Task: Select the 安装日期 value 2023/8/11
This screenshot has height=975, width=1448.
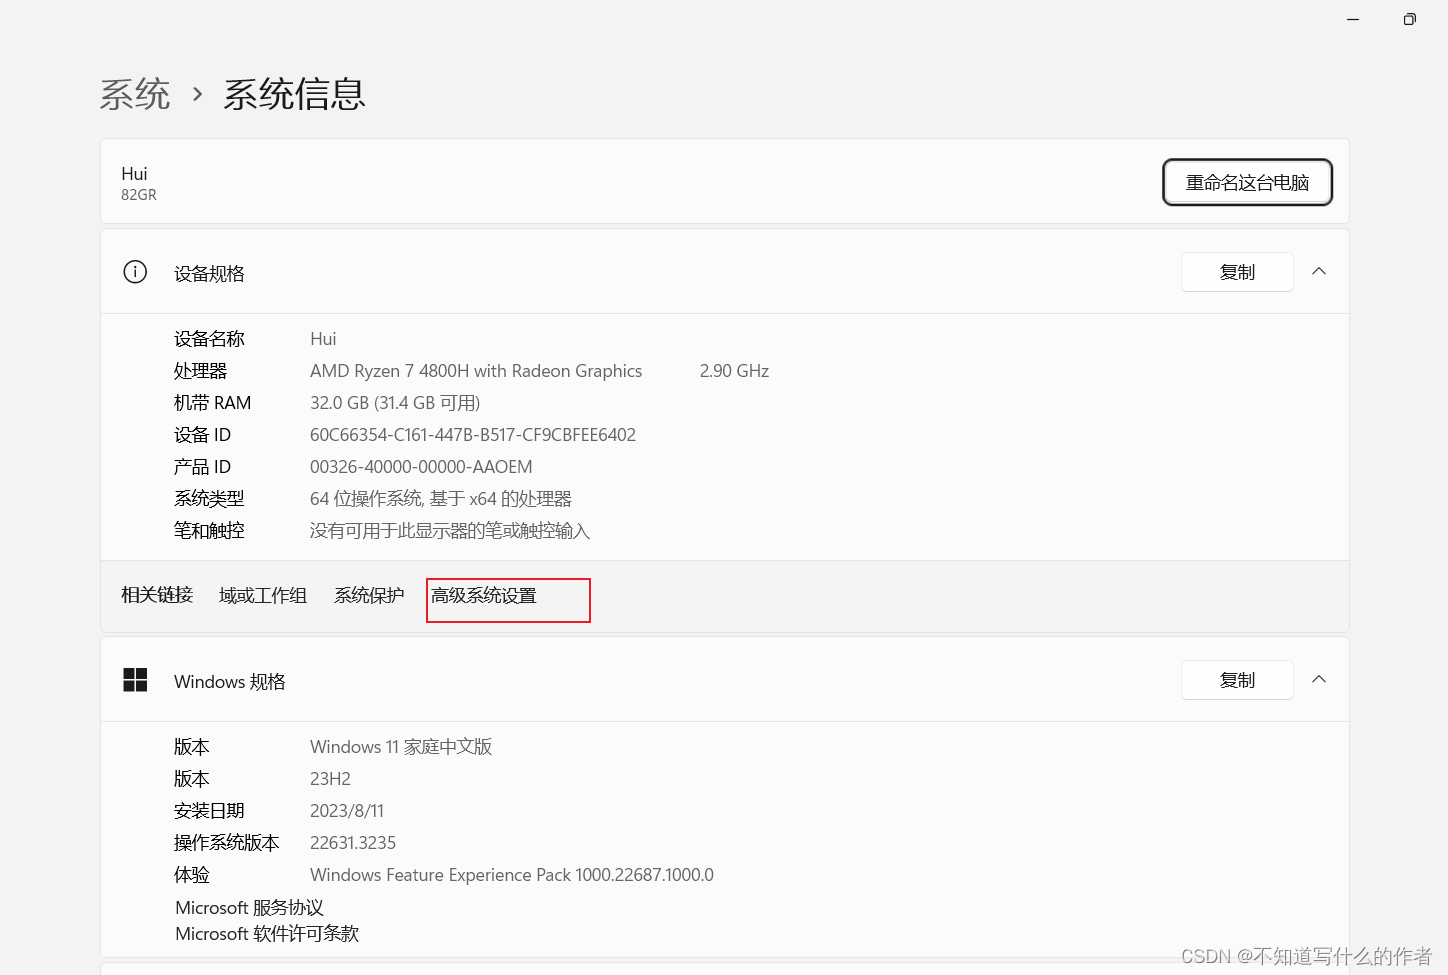Action: pyautogui.click(x=347, y=811)
